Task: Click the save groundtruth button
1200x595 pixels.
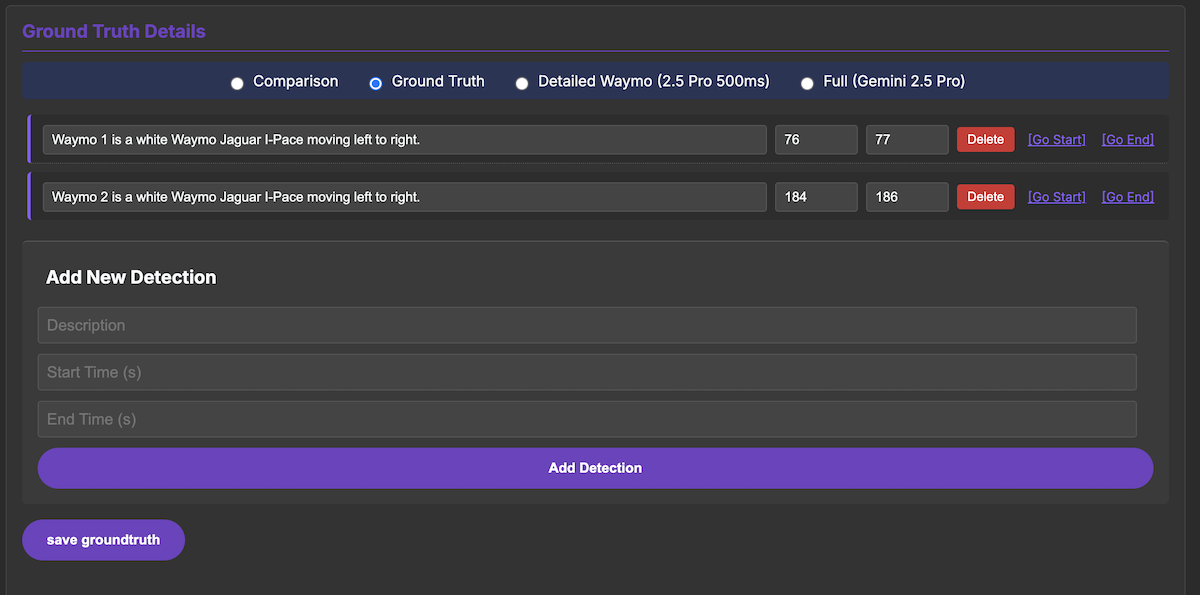Action: coord(103,540)
